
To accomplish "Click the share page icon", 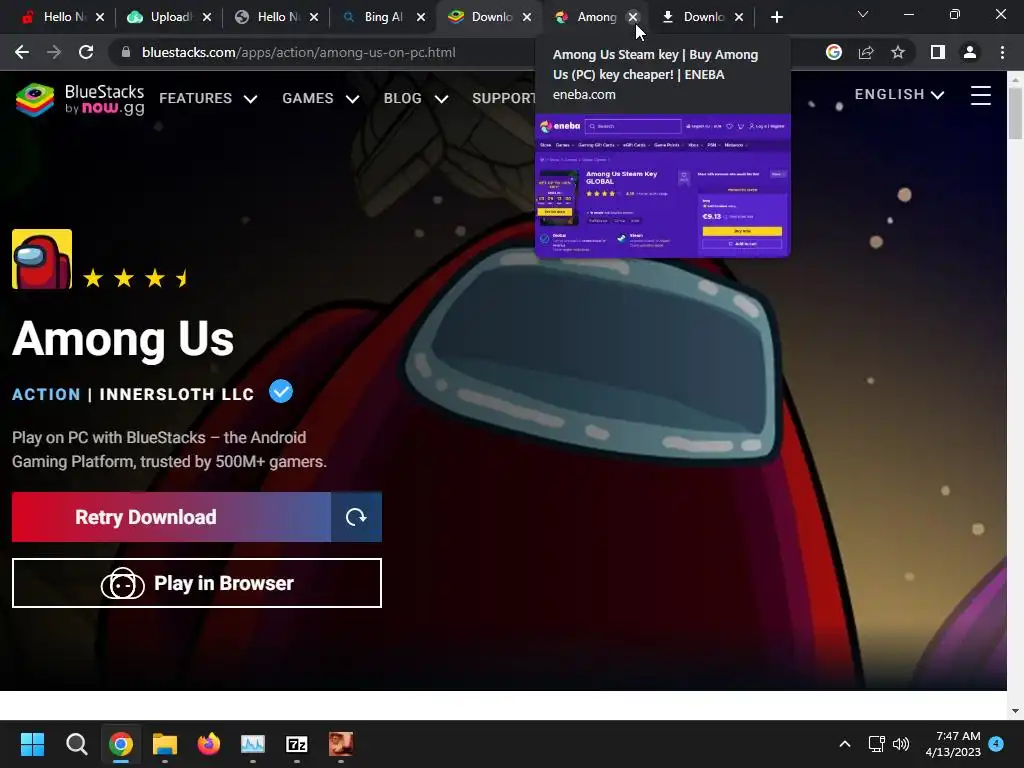I will 866,52.
